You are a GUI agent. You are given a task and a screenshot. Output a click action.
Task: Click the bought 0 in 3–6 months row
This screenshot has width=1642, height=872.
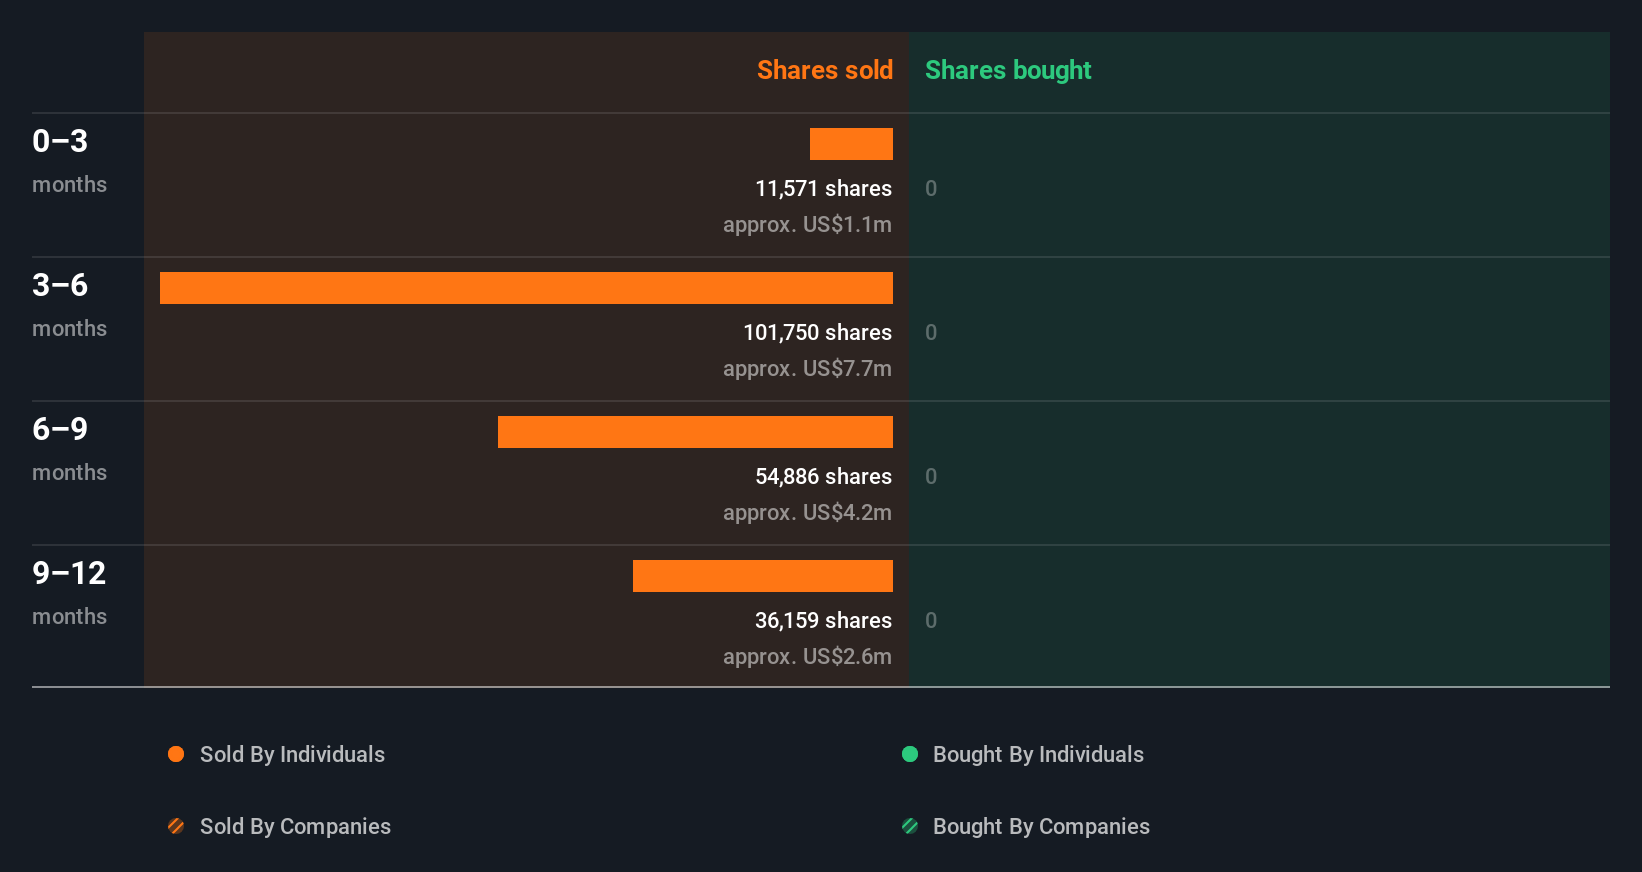click(x=931, y=332)
